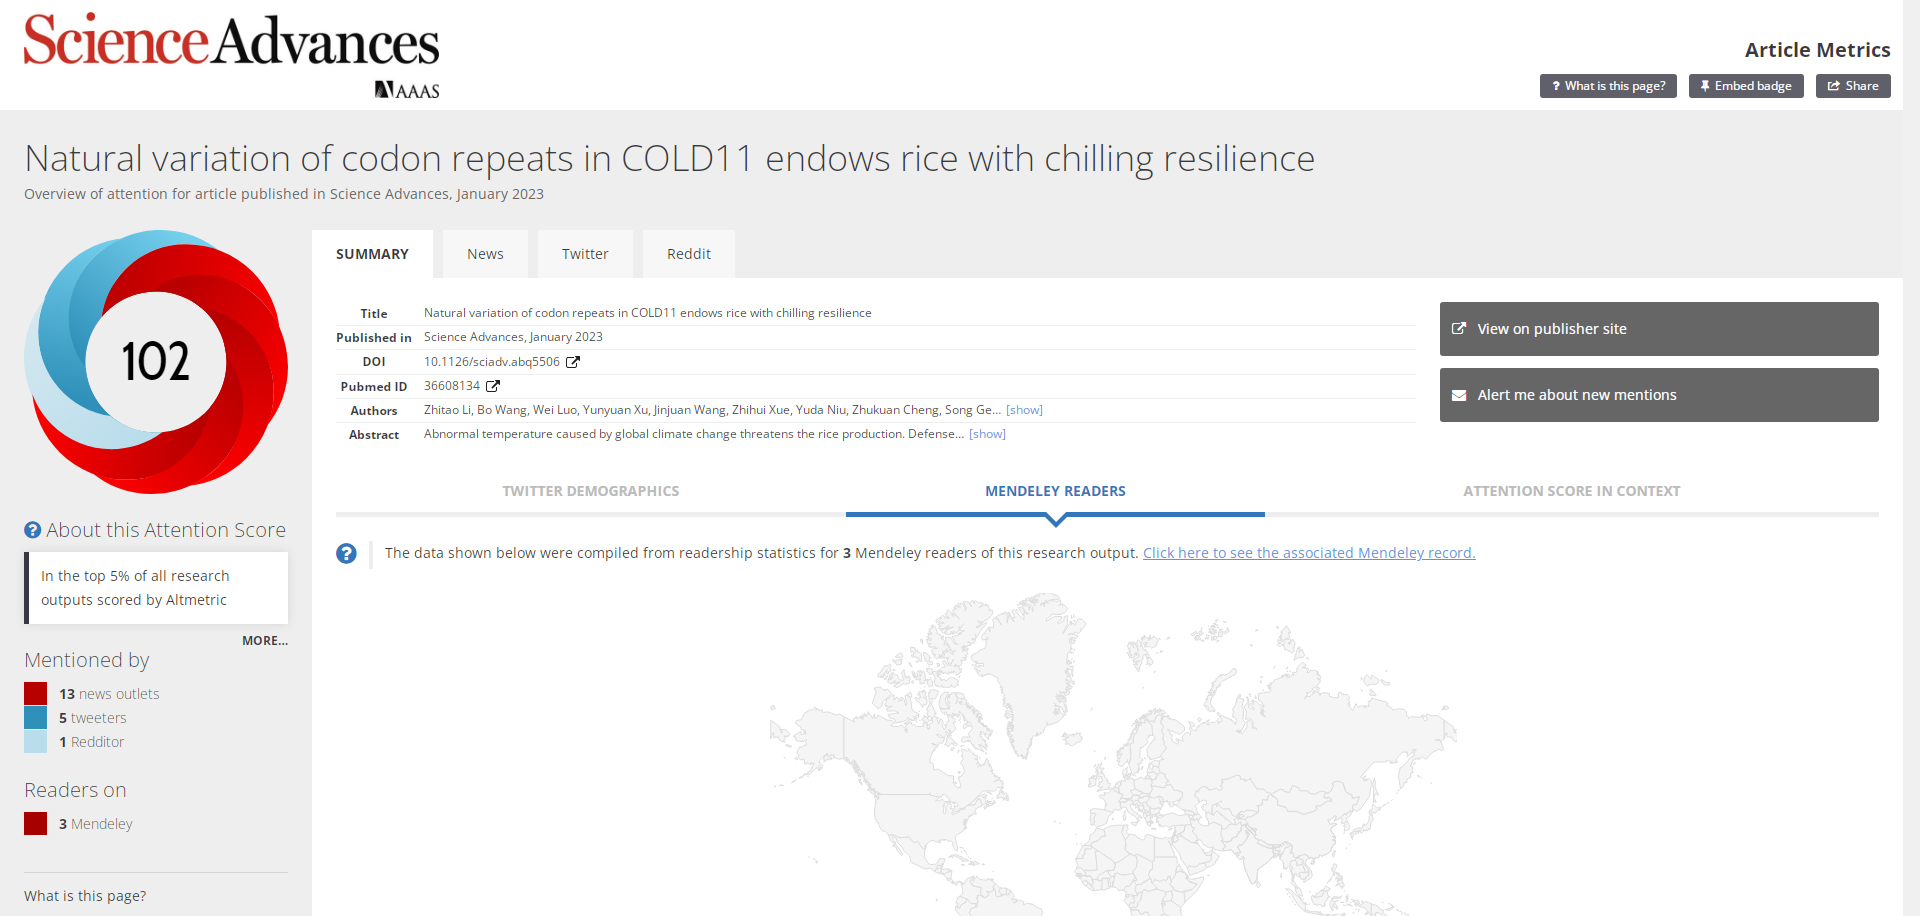Expand the abstract text with show
This screenshot has height=916, width=1920.
tap(987, 434)
